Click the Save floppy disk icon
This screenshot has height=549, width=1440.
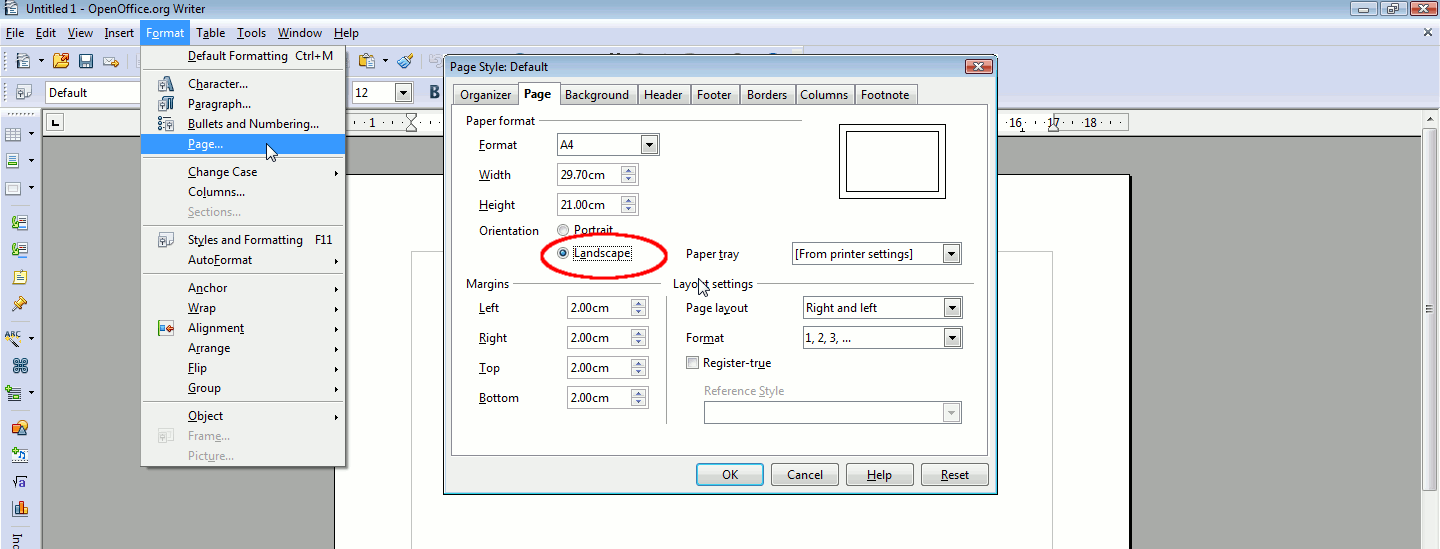[x=86, y=61]
